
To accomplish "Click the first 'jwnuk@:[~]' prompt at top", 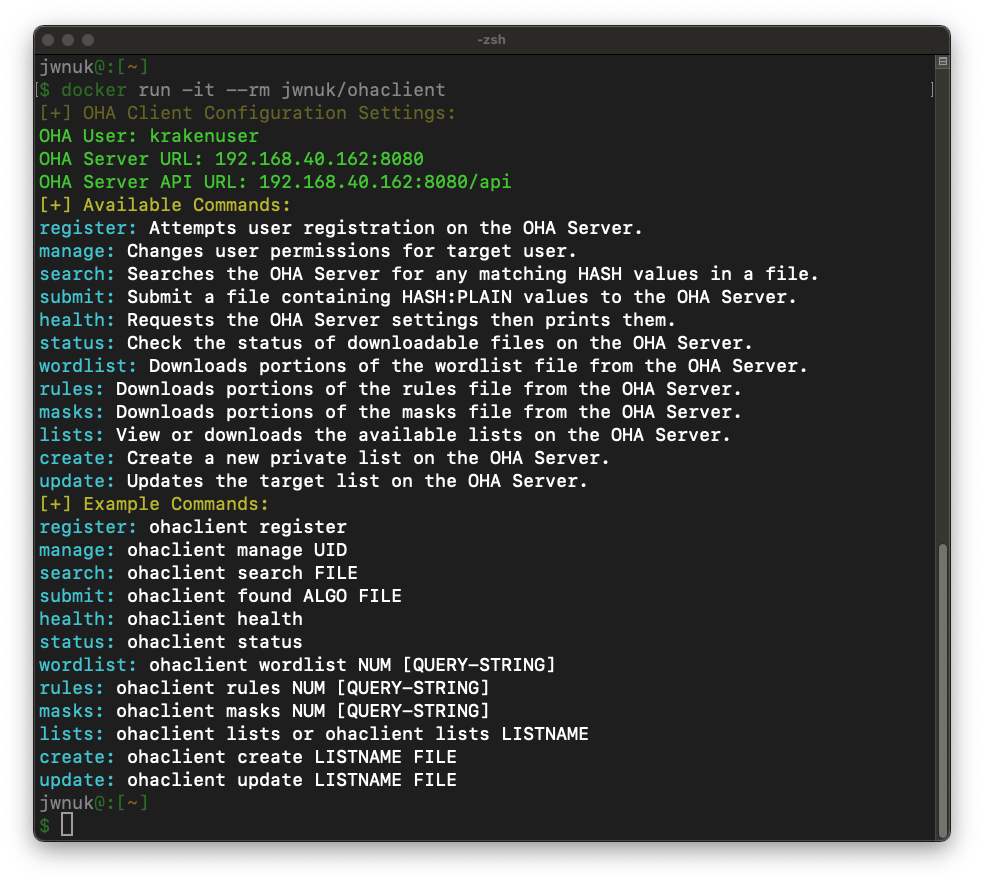I will pos(94,67).
